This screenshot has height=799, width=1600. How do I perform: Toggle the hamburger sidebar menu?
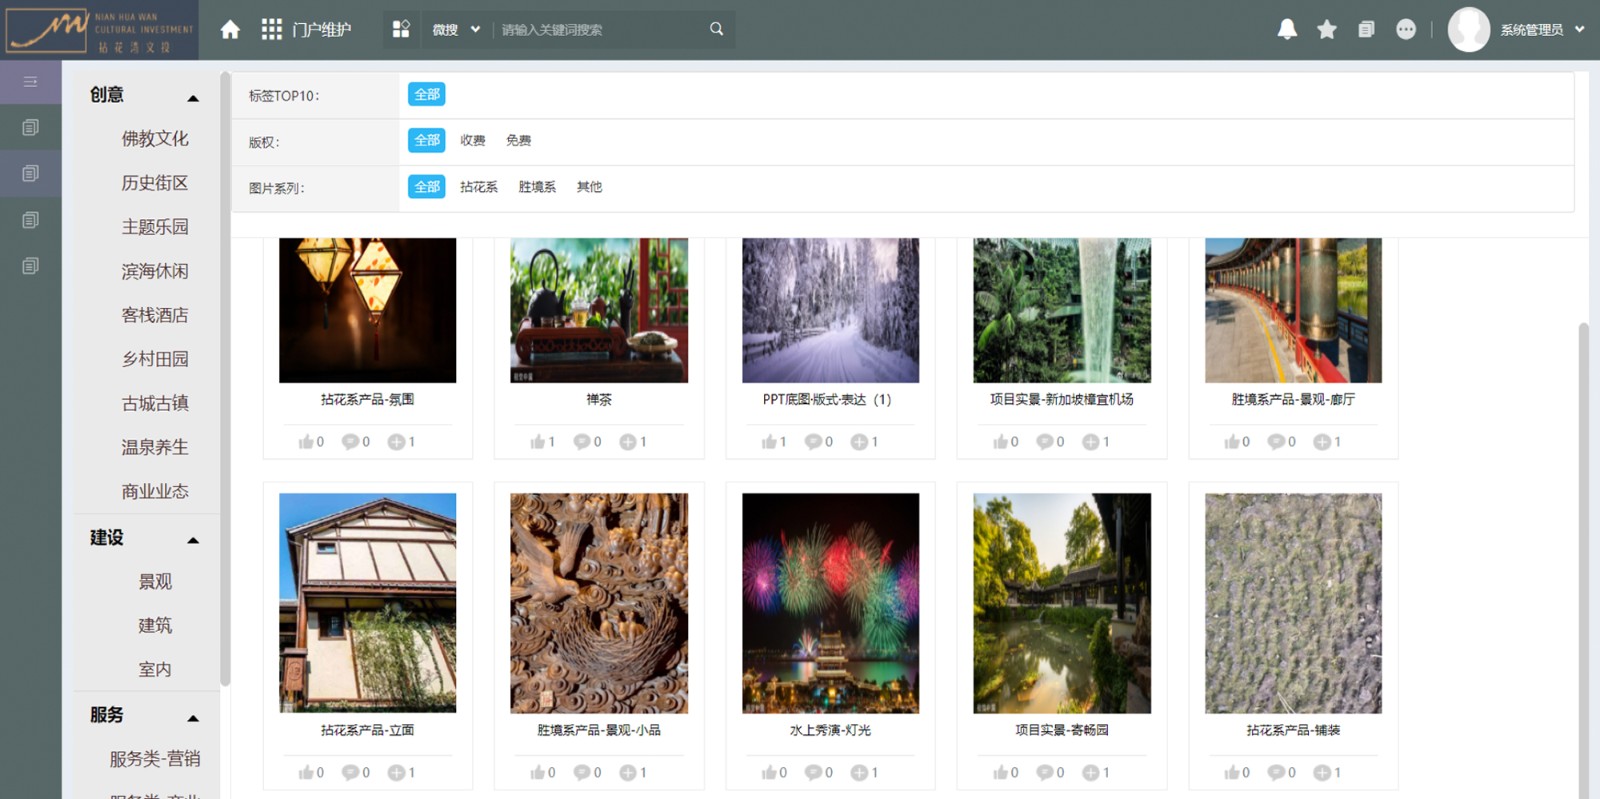click(x=30, y=81)
